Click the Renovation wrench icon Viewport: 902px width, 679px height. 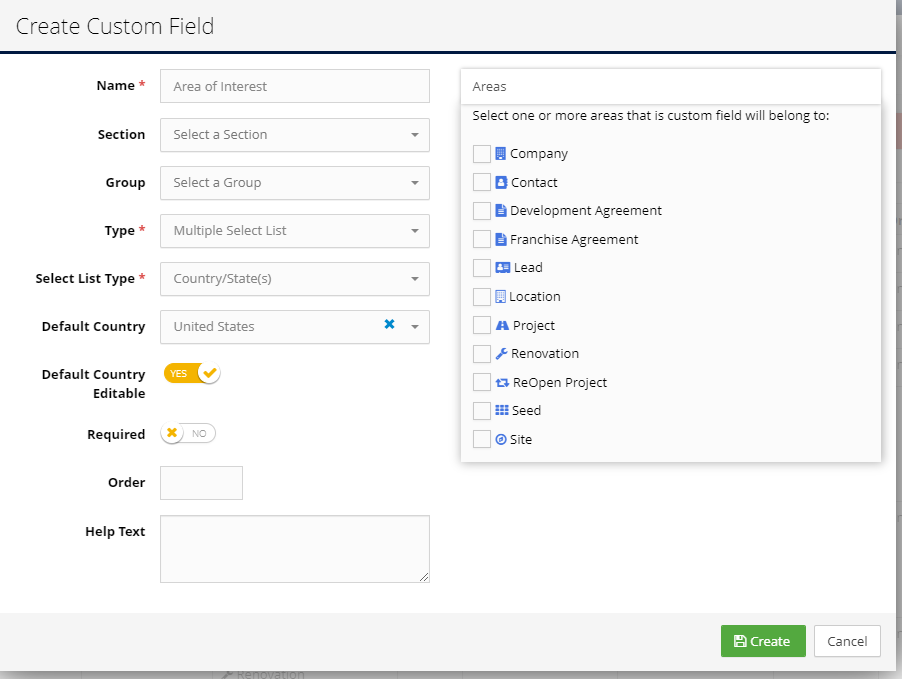point(501,354)
